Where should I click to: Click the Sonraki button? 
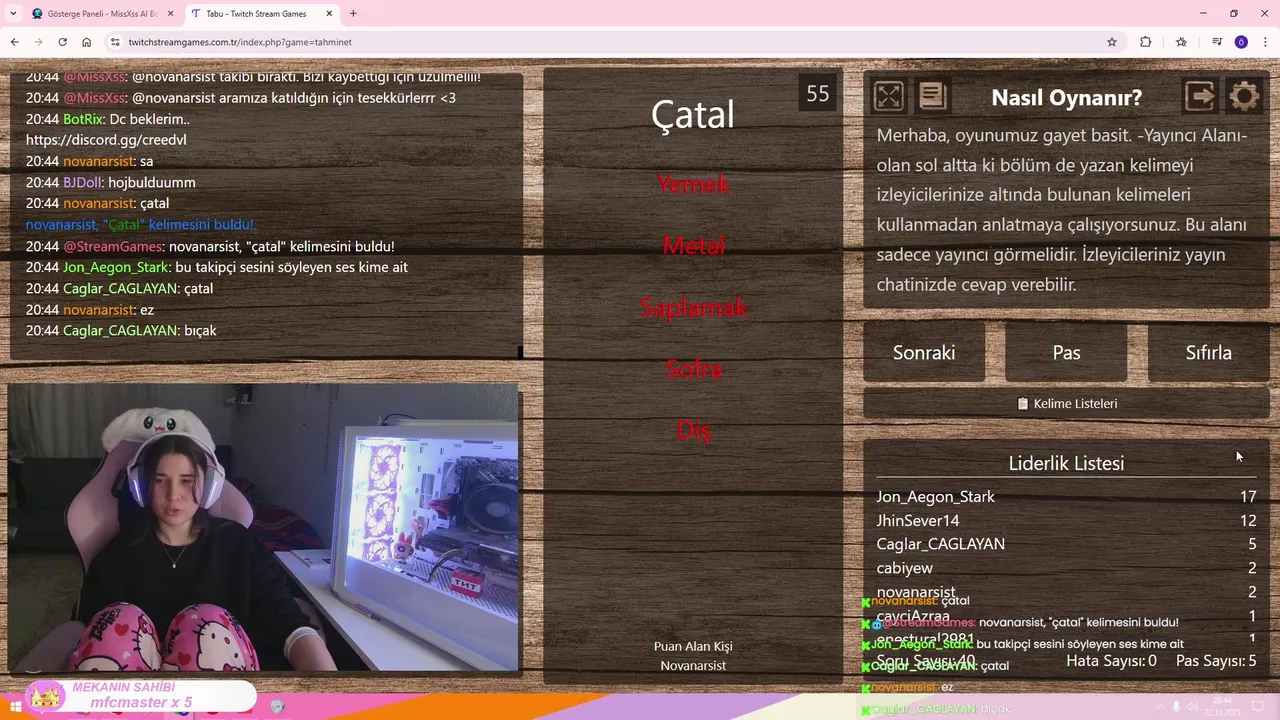924,352
